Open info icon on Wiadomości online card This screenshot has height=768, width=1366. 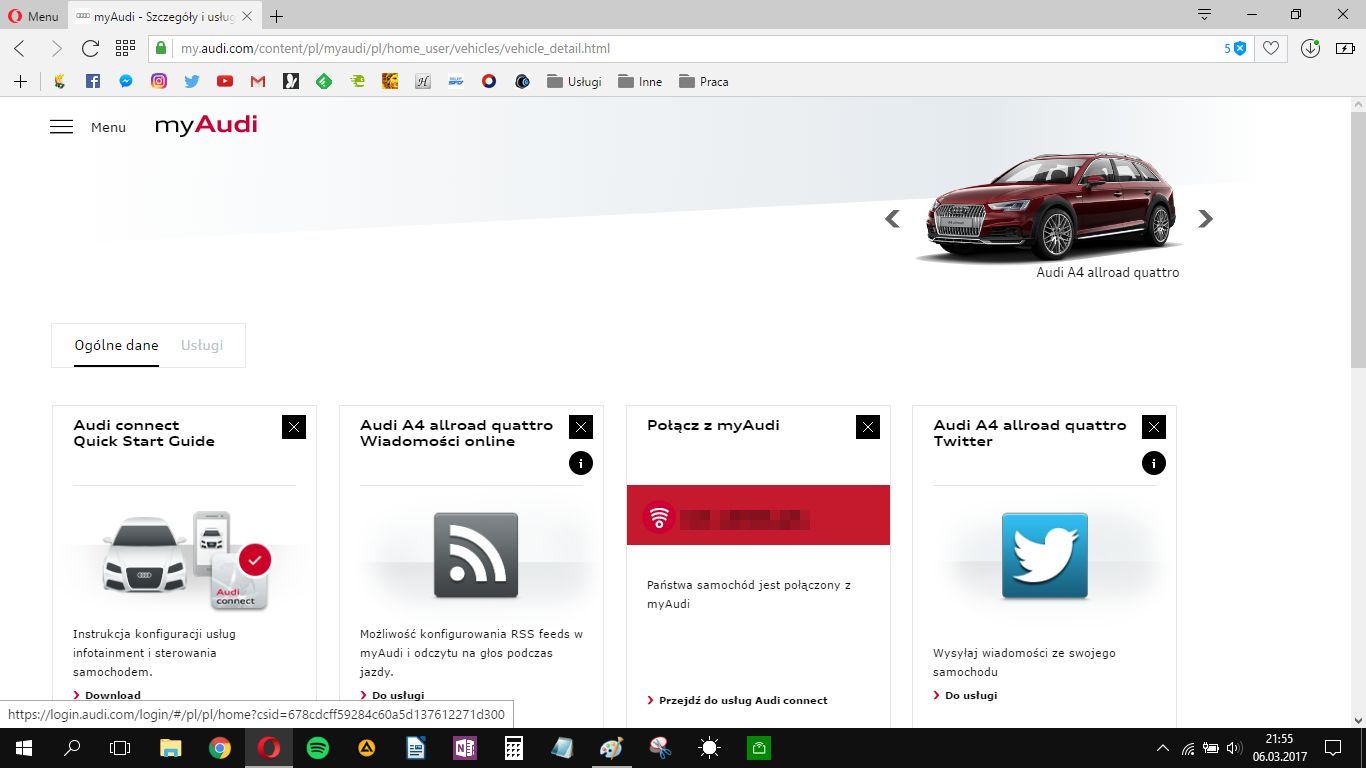pyautogui.click(x=581, y=463)
